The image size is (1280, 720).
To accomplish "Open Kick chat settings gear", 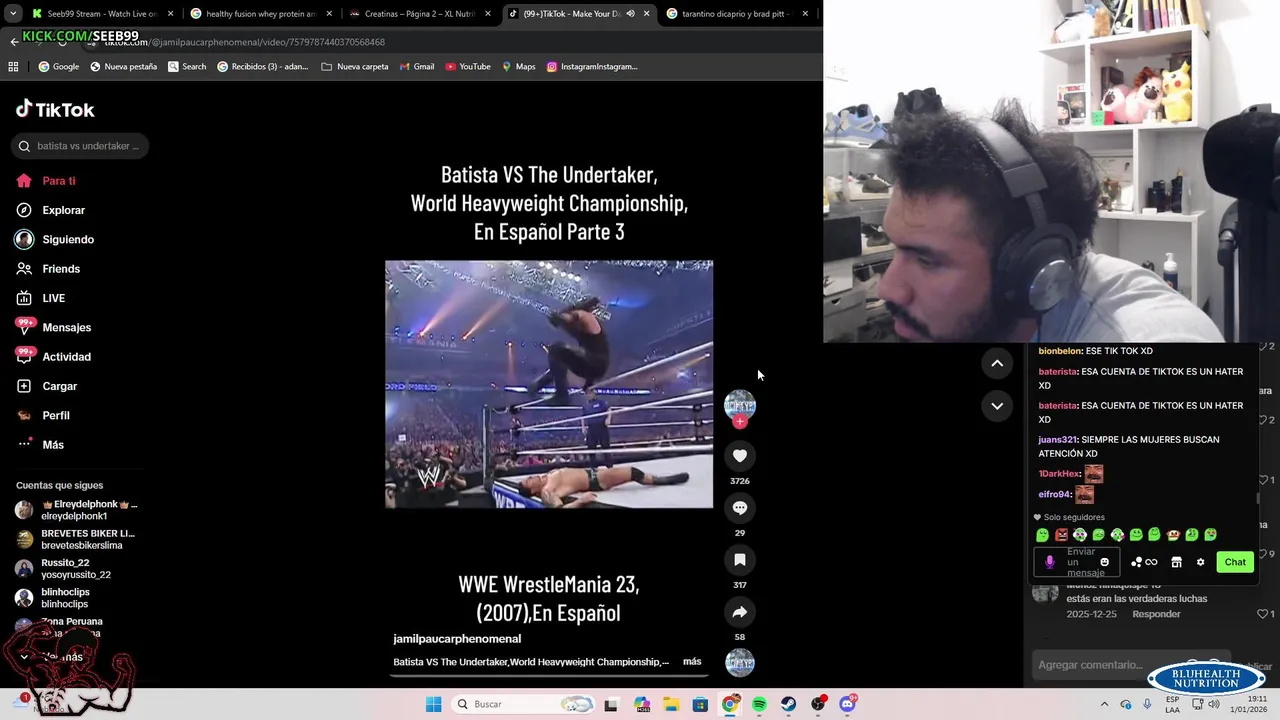I will pos(1200,562).
